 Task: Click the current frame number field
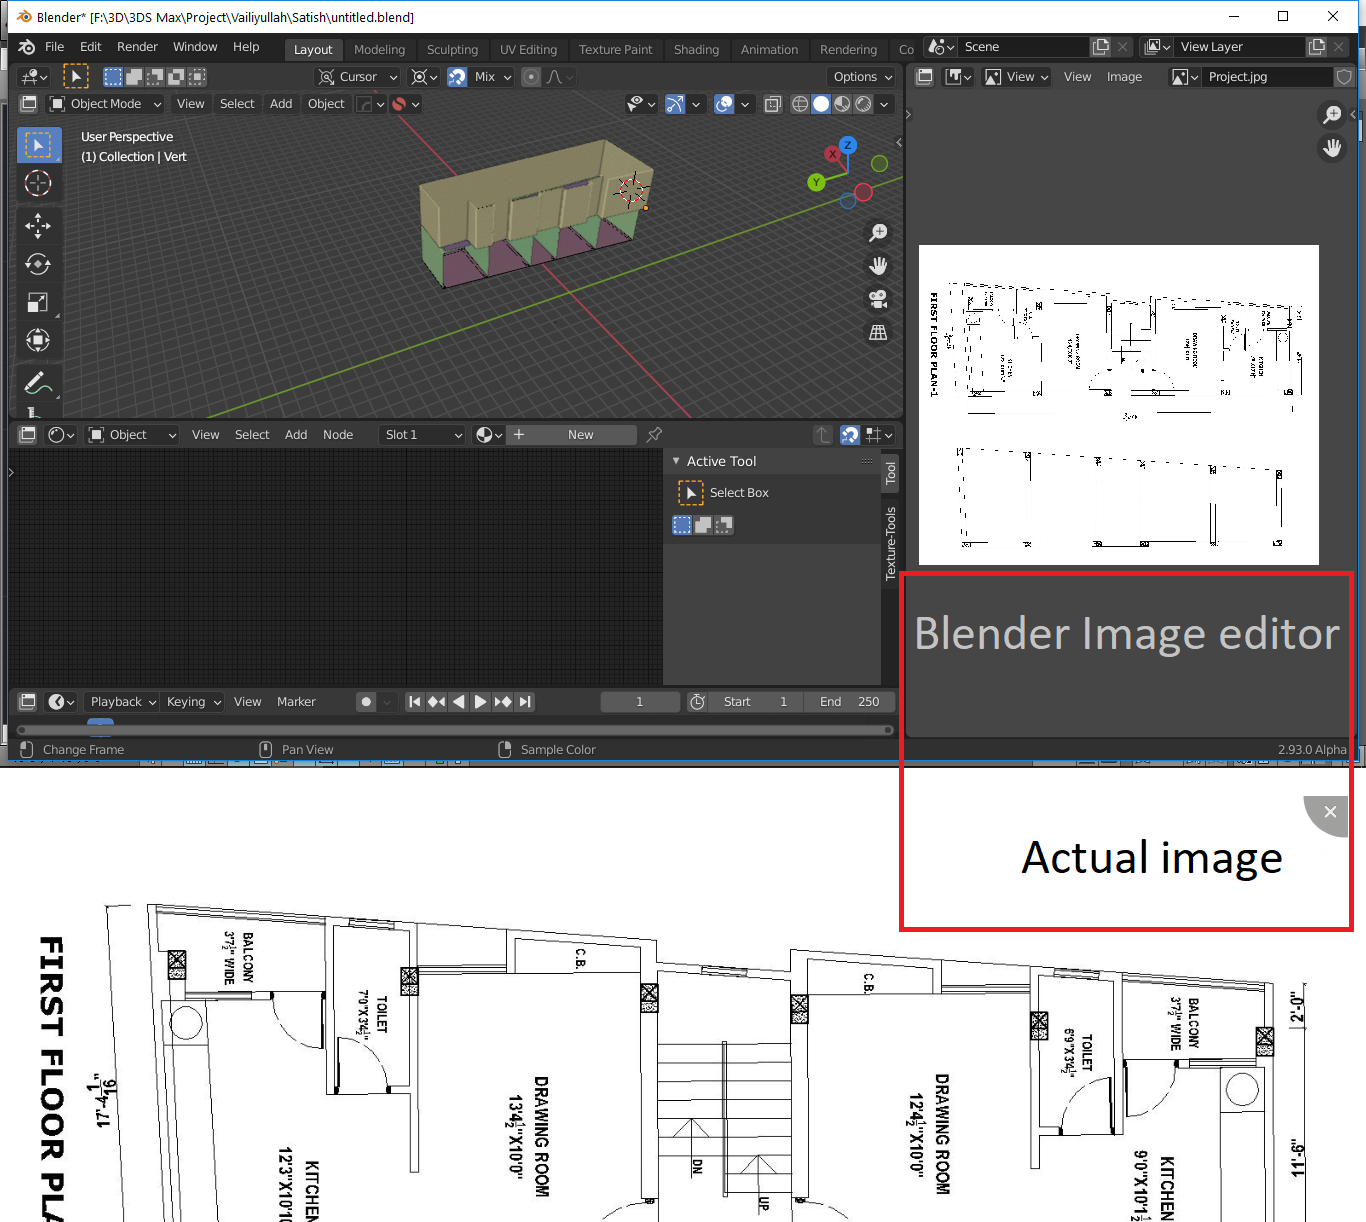(640, 702)
